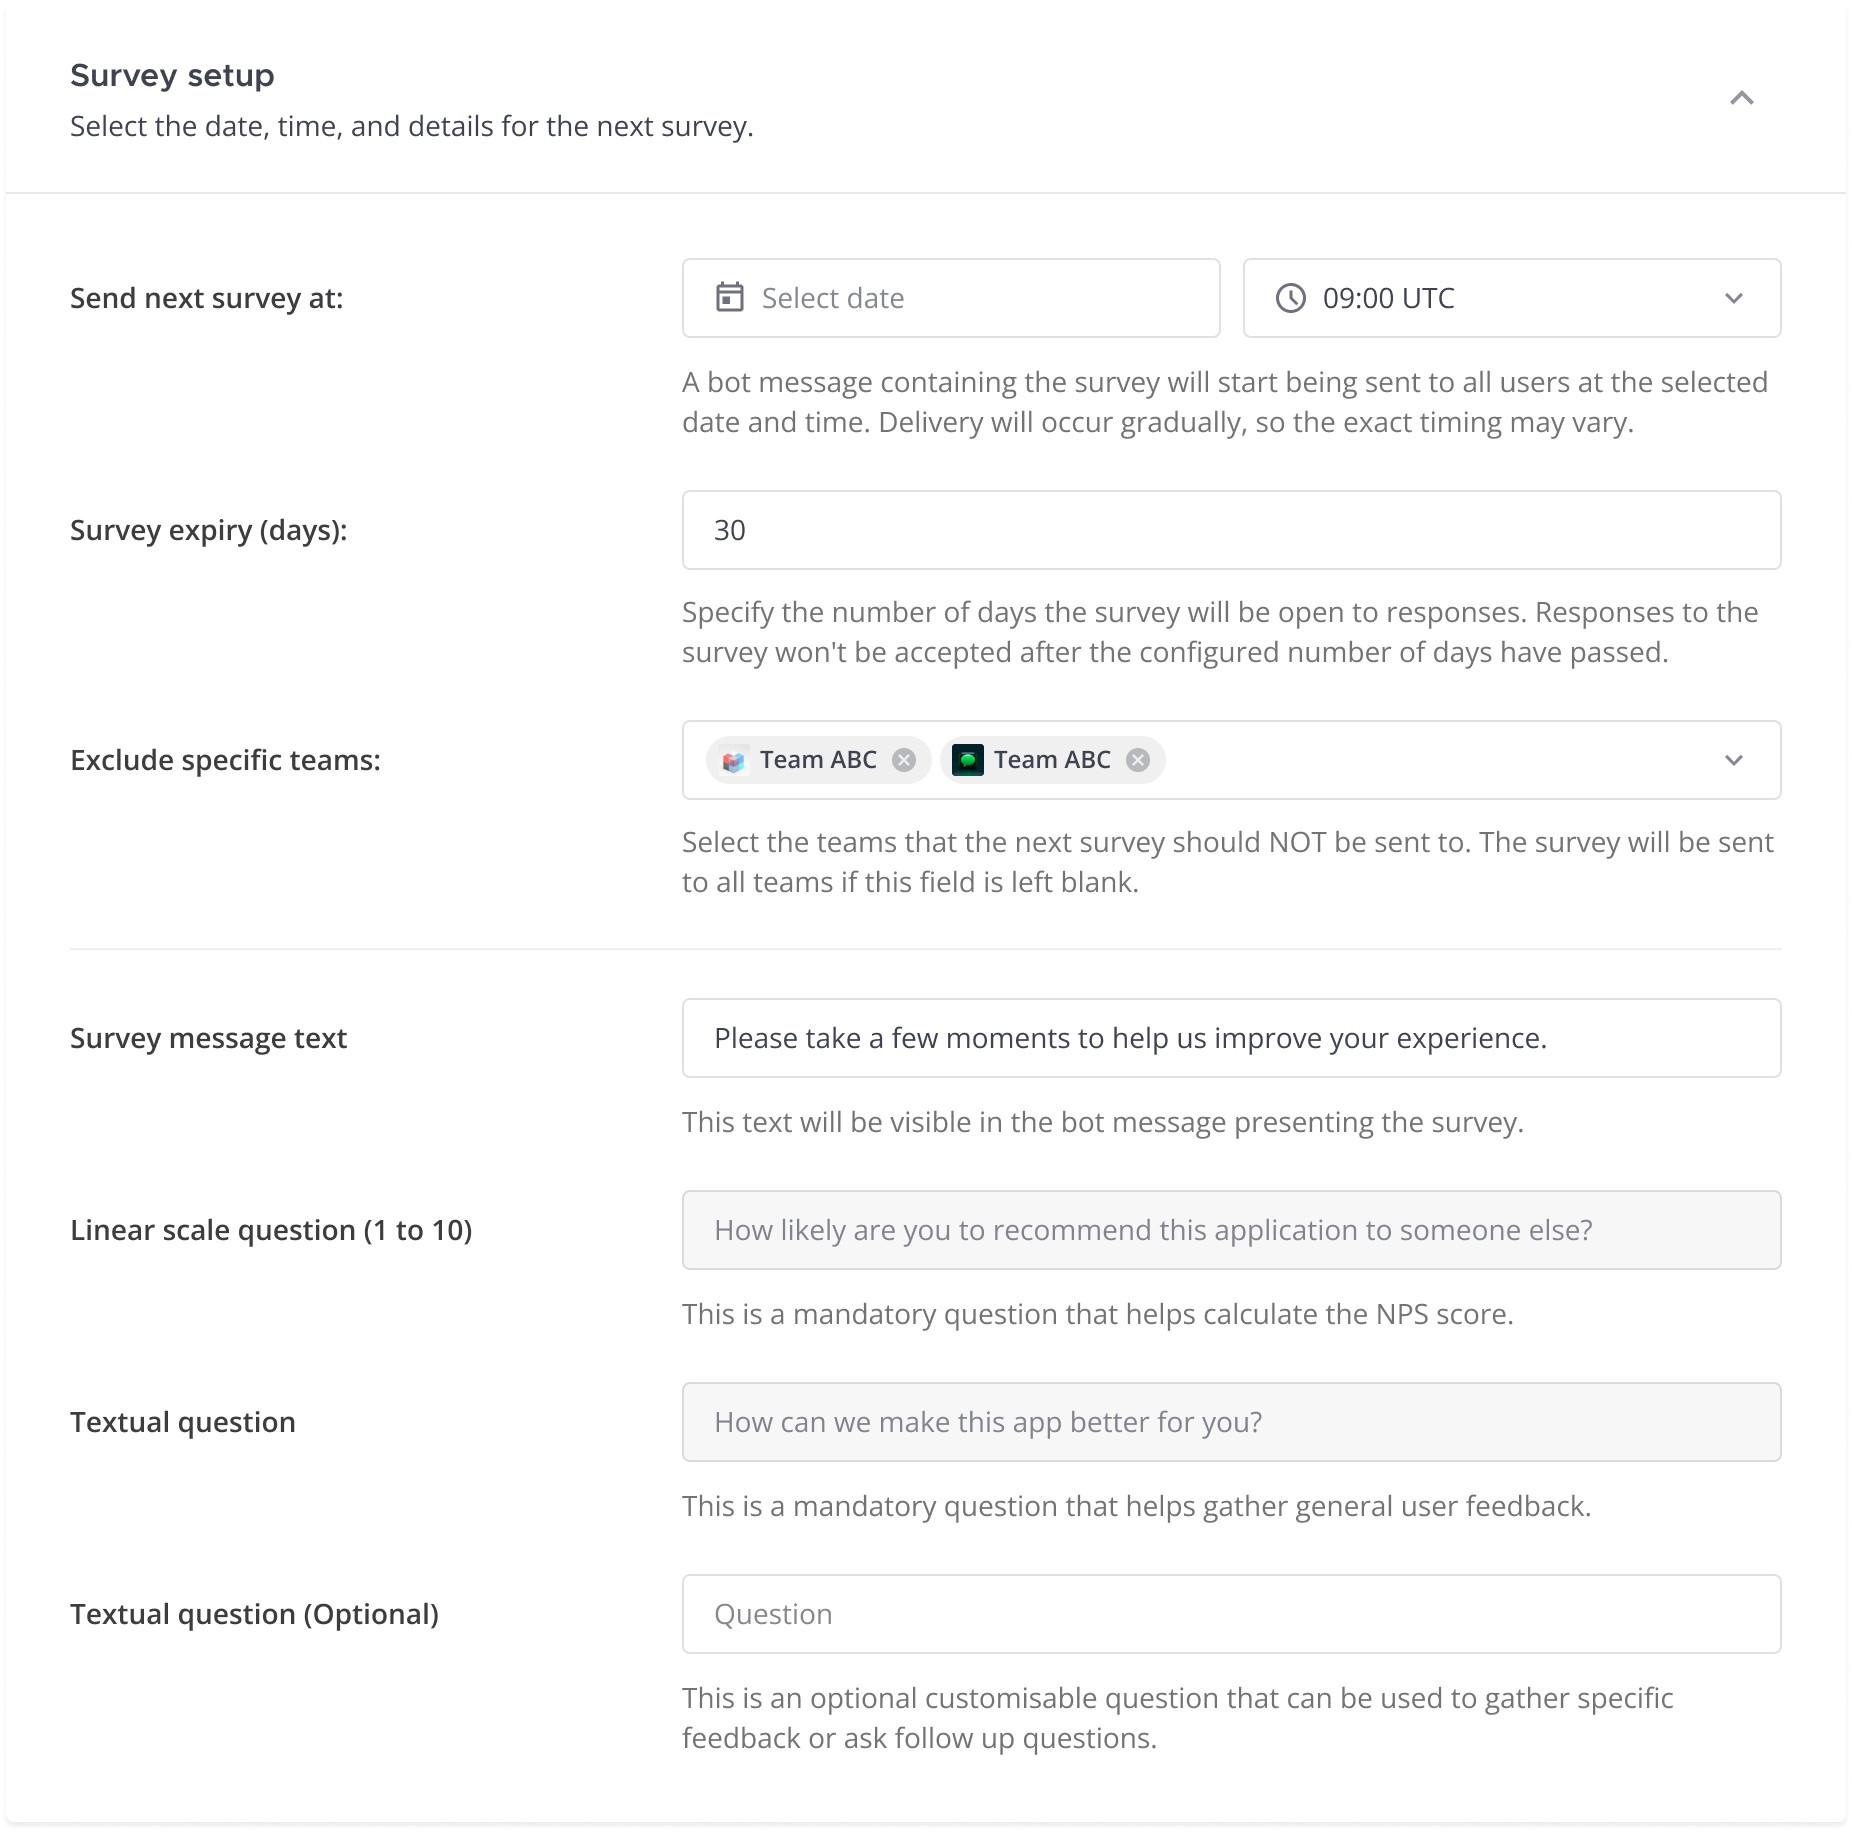Click the Survey expiry days field showing 30
The height and width of the screenshot is (1832, 1852).
coord(1230,530)
